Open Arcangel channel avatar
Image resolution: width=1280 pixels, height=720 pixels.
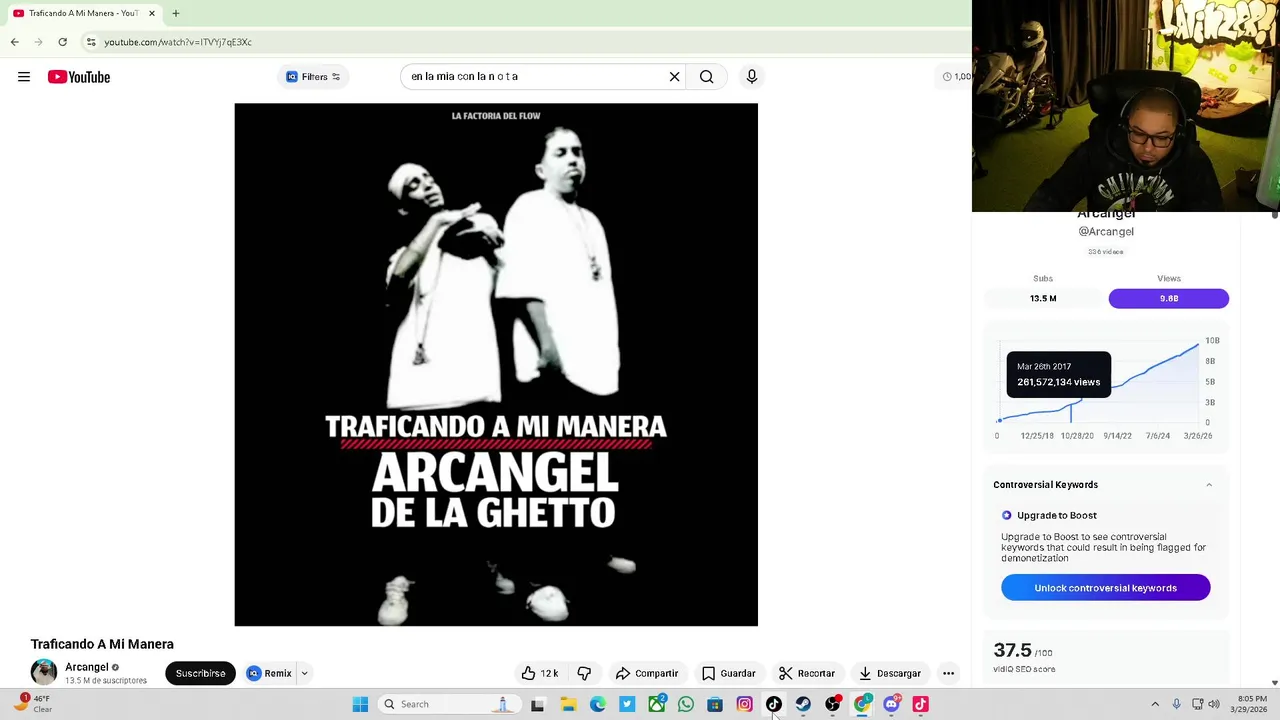tap(44, 672)
